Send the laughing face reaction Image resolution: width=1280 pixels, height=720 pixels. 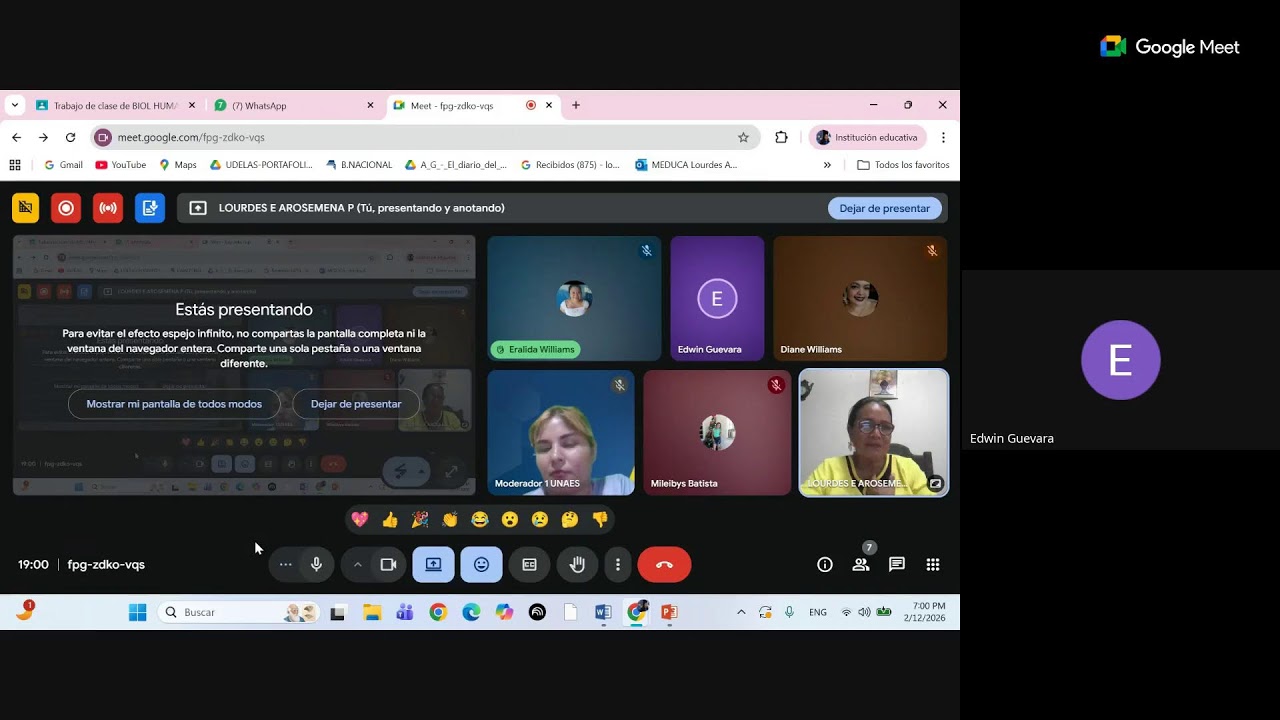480,519
